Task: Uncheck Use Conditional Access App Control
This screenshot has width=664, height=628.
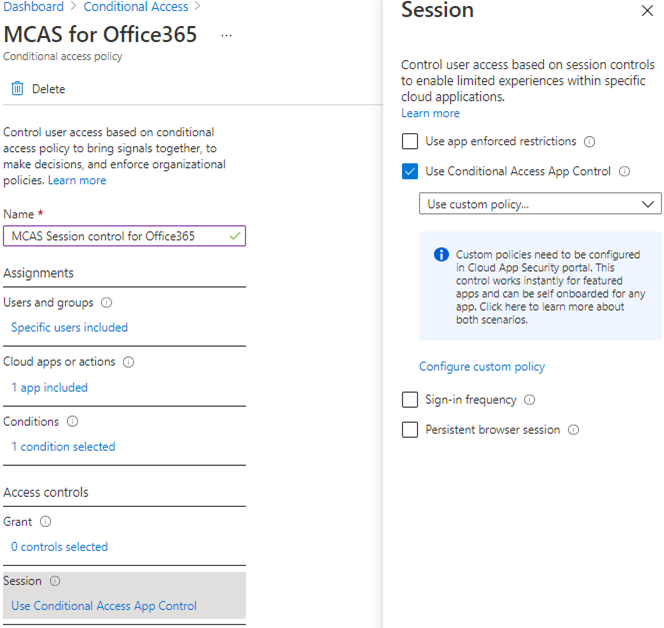Action: 410,171
